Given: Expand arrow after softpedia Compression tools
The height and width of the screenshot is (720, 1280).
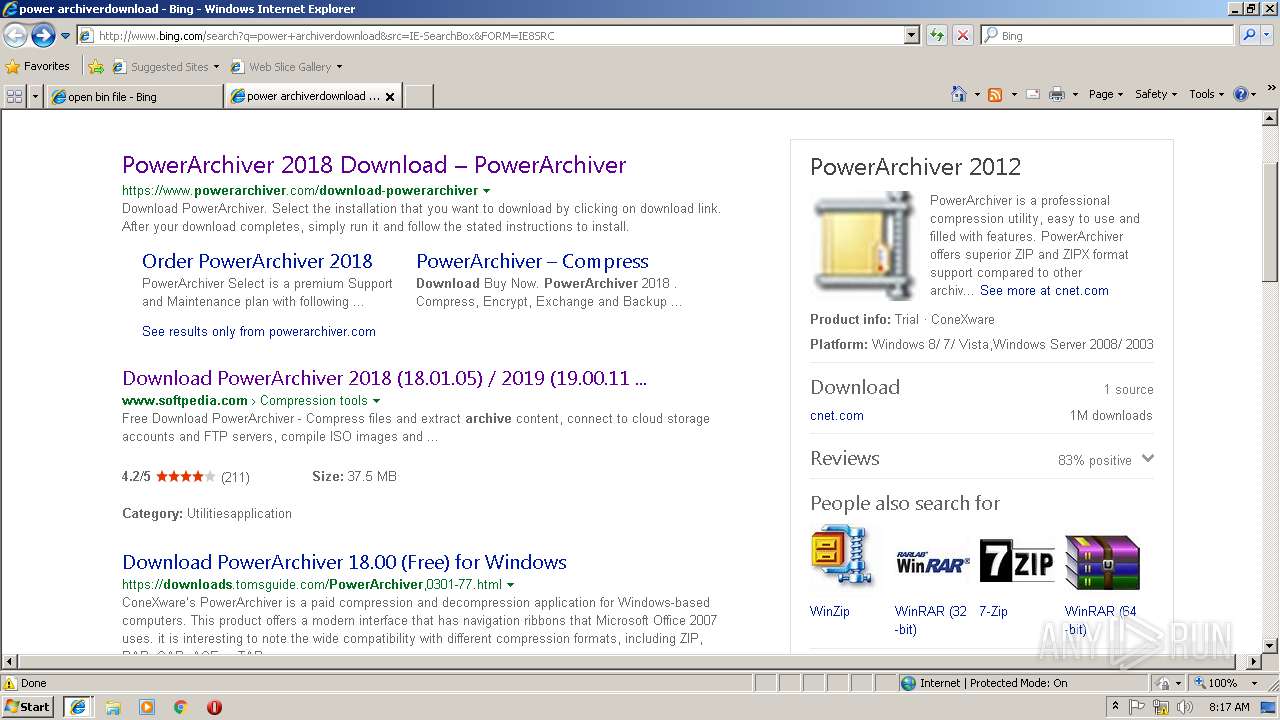Looking at the screenshot, I should click(376, 401).
